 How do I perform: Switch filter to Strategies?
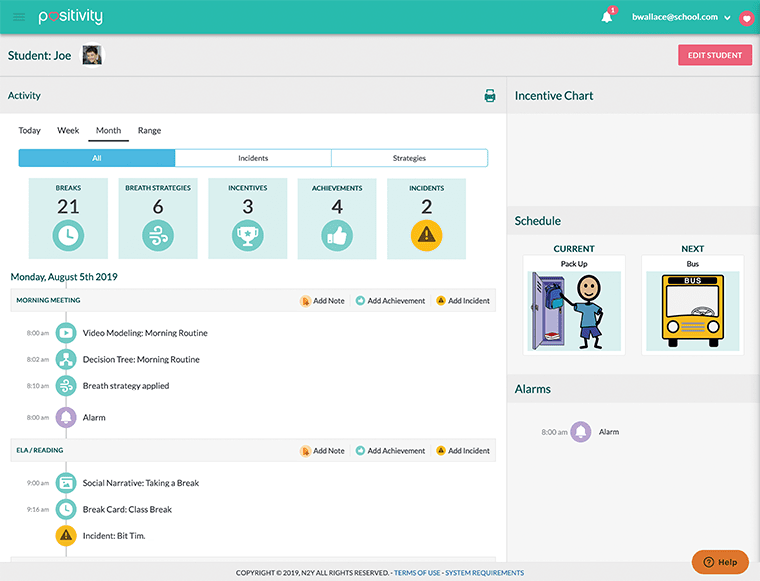pyautogui.click(x=409, y=158)
